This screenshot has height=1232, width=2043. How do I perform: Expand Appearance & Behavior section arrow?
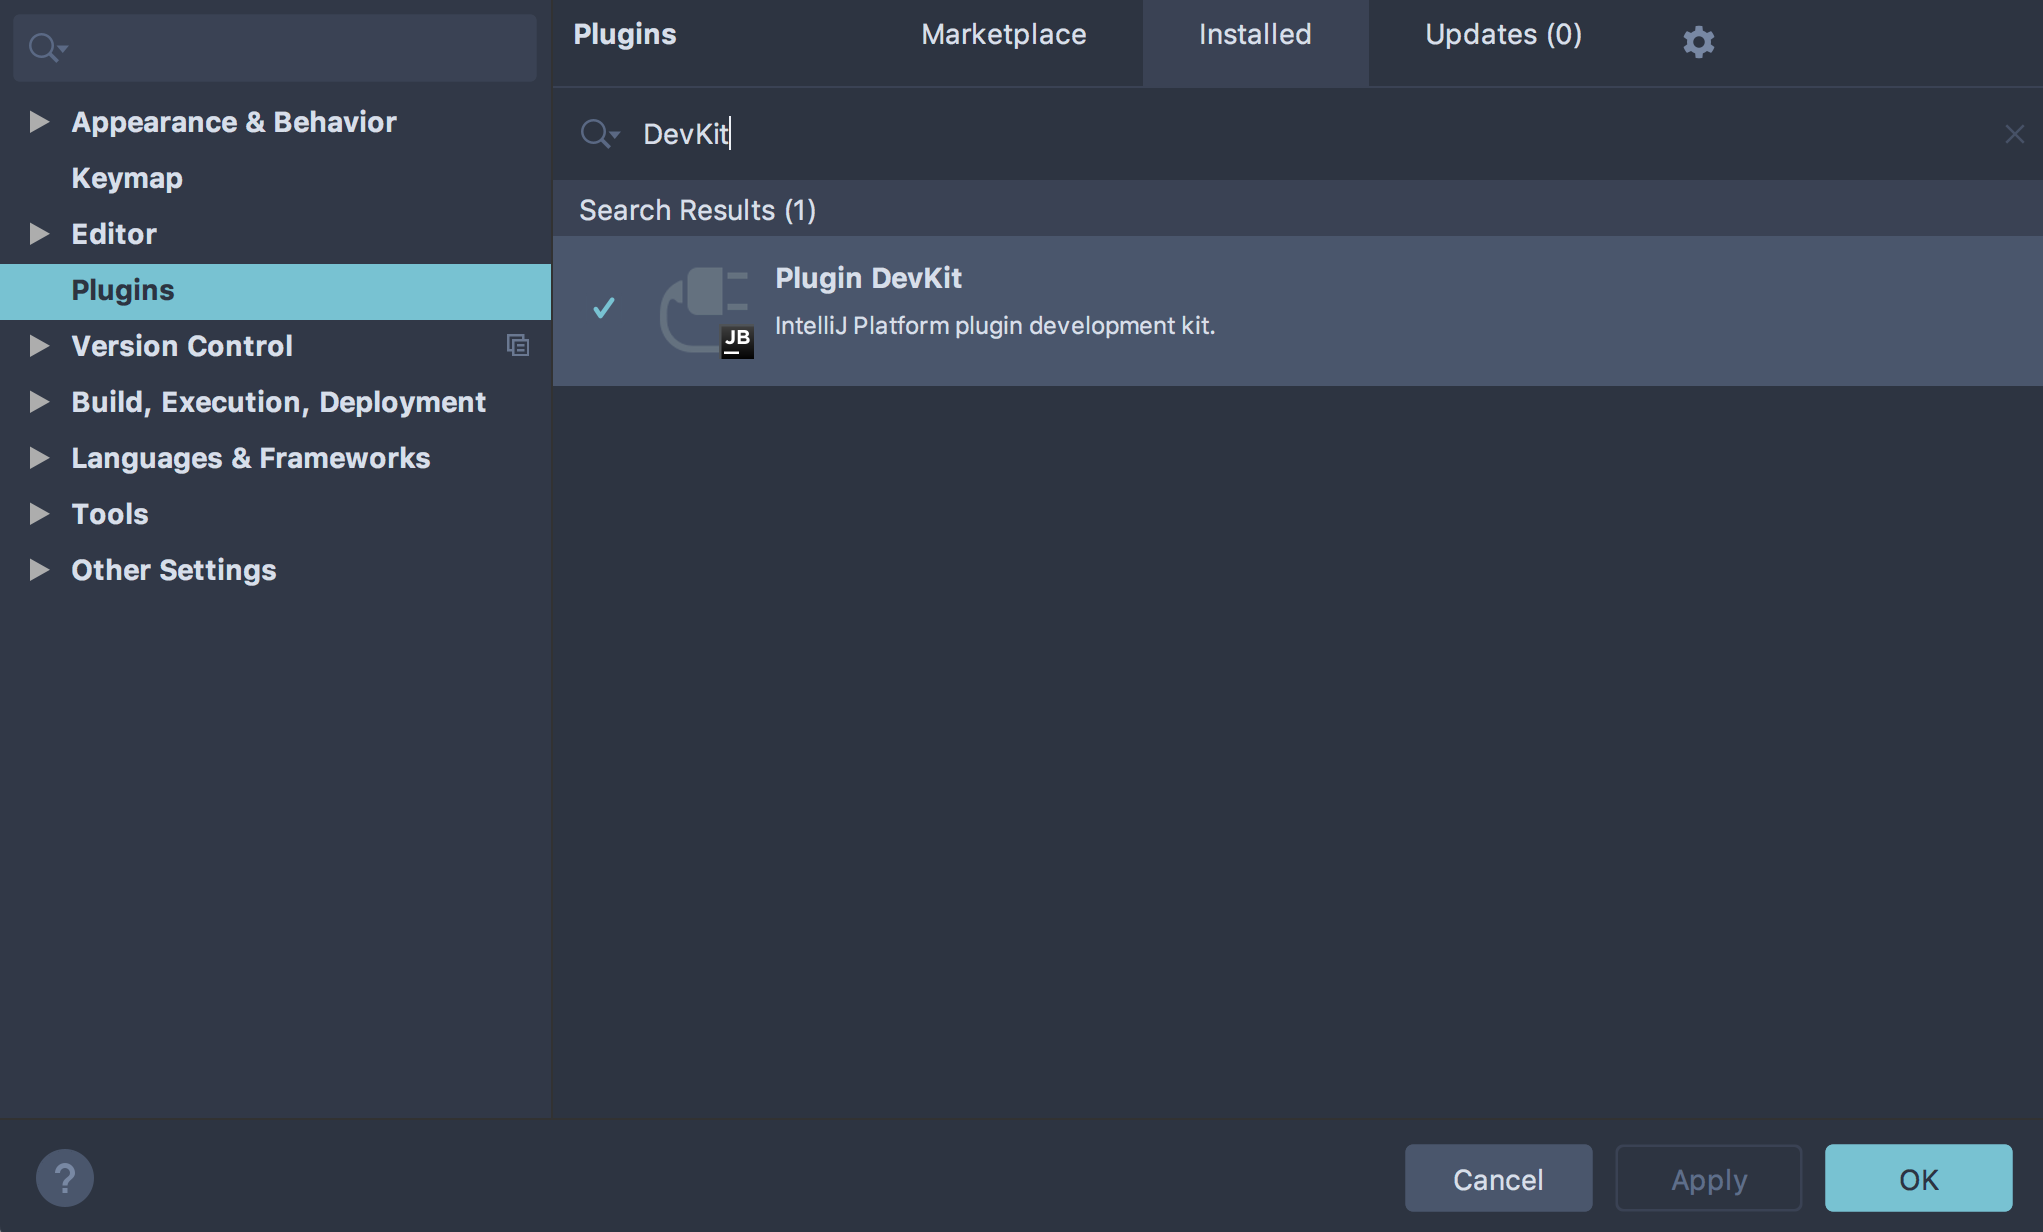click(x=39, y=122)
